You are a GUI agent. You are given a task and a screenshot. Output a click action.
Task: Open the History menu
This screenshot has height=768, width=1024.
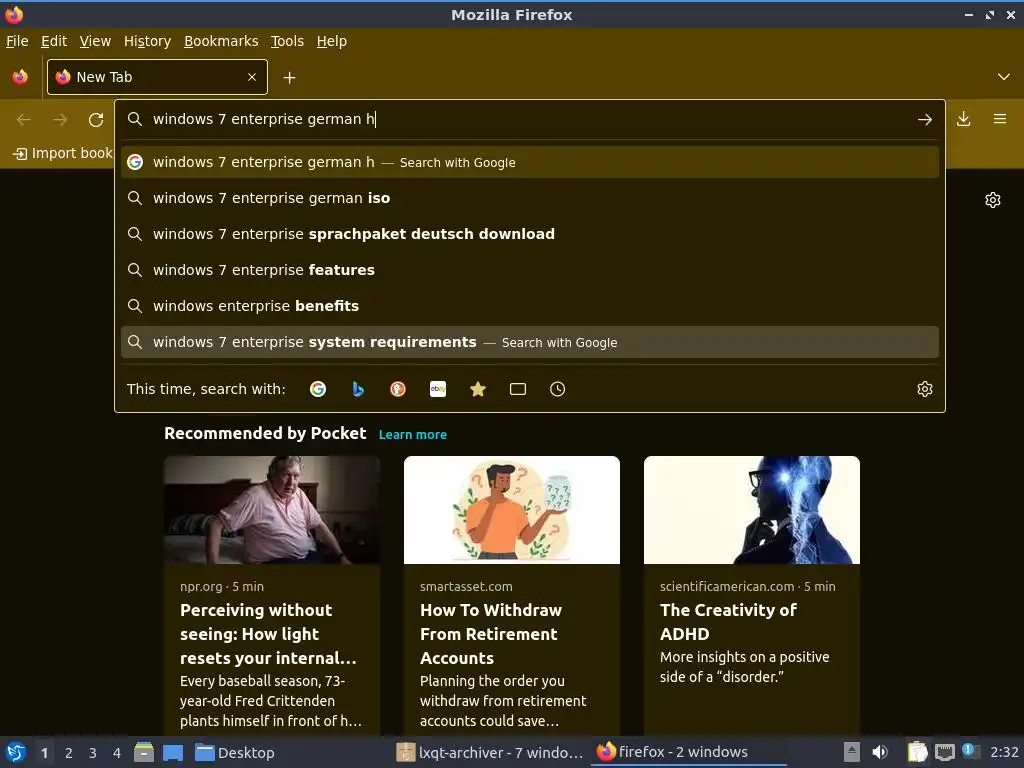pyautogui.click(x=148, y=41)
